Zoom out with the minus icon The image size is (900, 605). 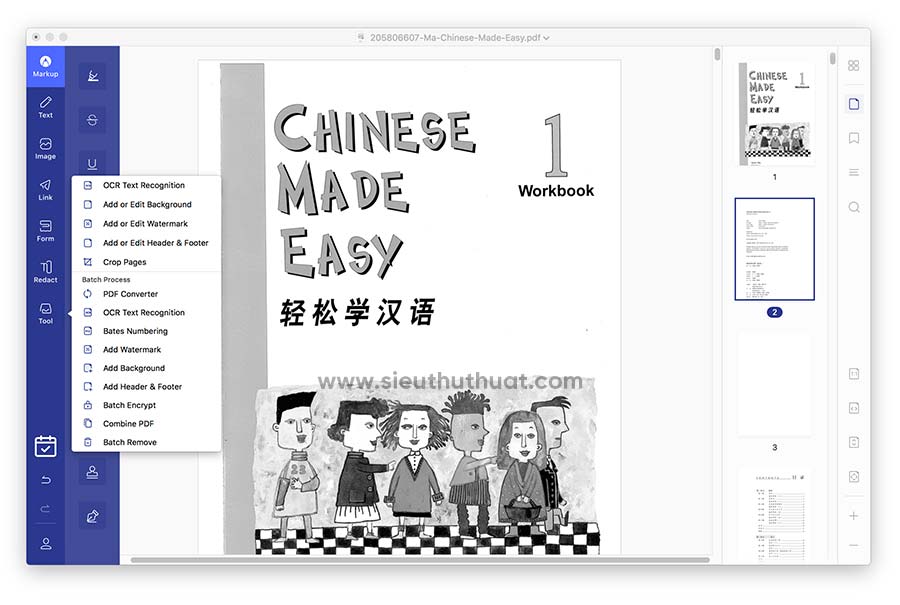(x=854, y=545)
